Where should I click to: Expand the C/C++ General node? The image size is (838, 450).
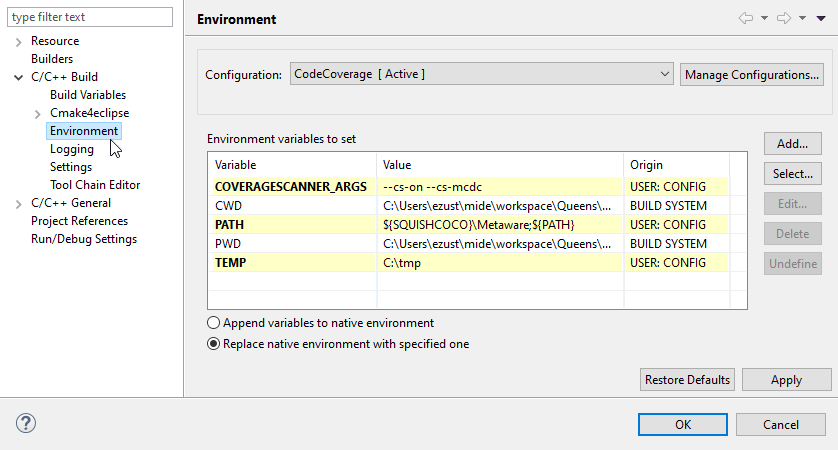pos(19,204)
